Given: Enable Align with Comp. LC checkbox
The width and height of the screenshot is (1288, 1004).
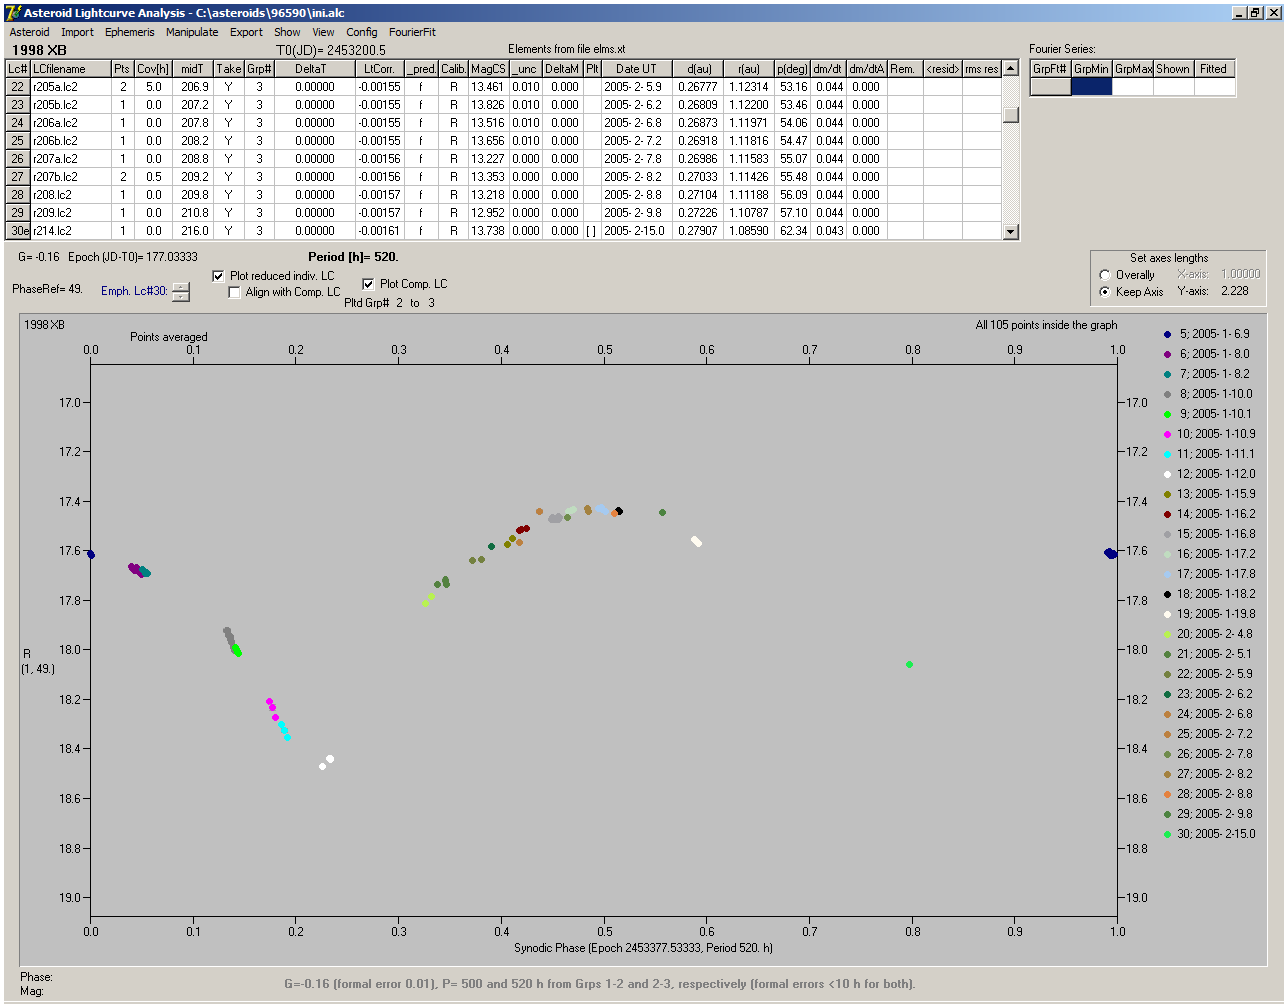Looking at the screenshot, I should (235, 292).
